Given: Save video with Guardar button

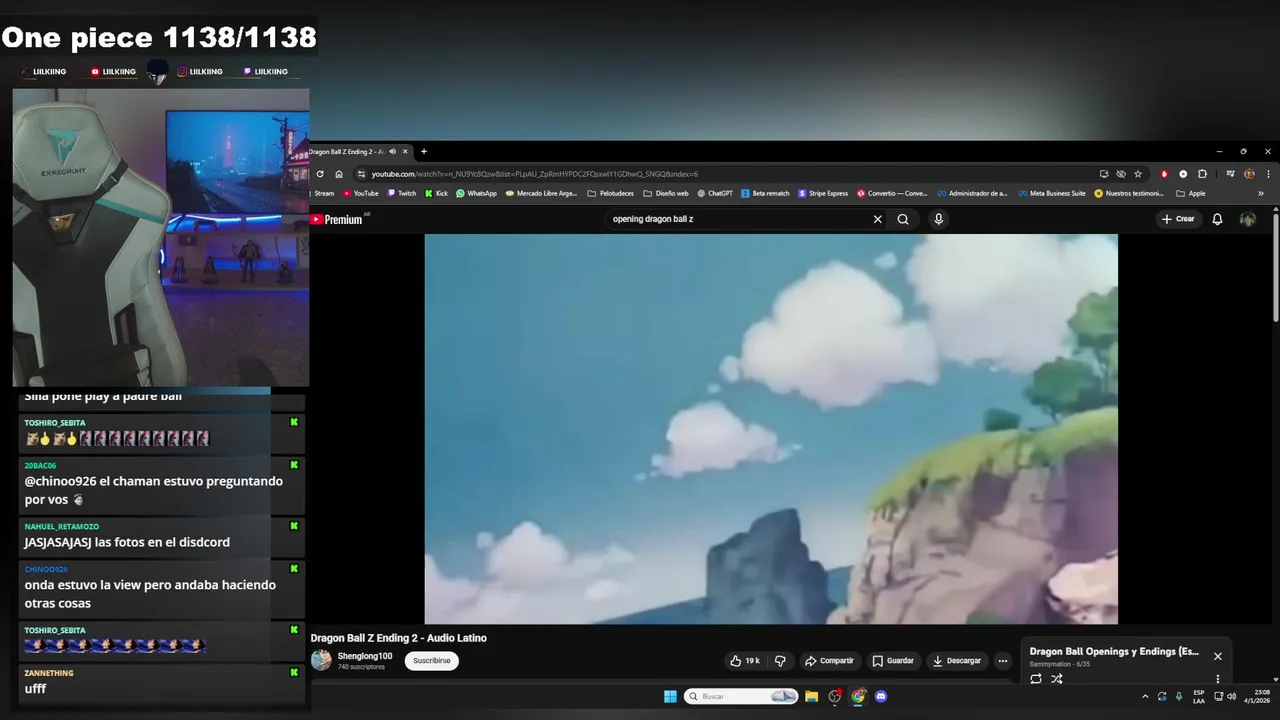Looking at the screenshot, I should coord(893,660).
